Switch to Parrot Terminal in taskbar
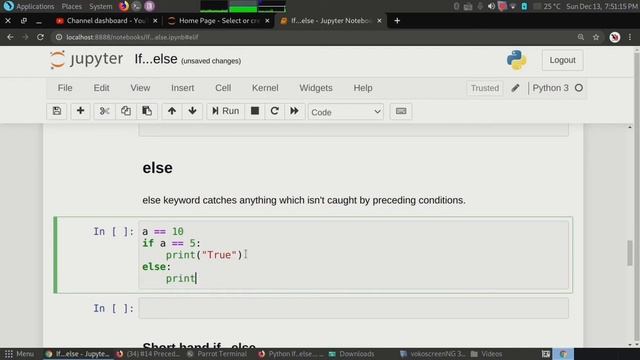The height and width of the screenshot is (360, 640). pyautogui.click(x=217, y=354)
